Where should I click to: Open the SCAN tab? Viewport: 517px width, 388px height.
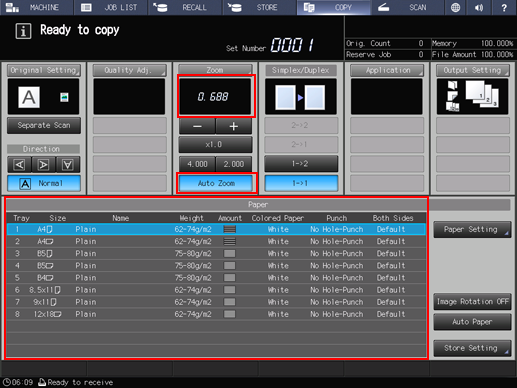tap(408, 7)
